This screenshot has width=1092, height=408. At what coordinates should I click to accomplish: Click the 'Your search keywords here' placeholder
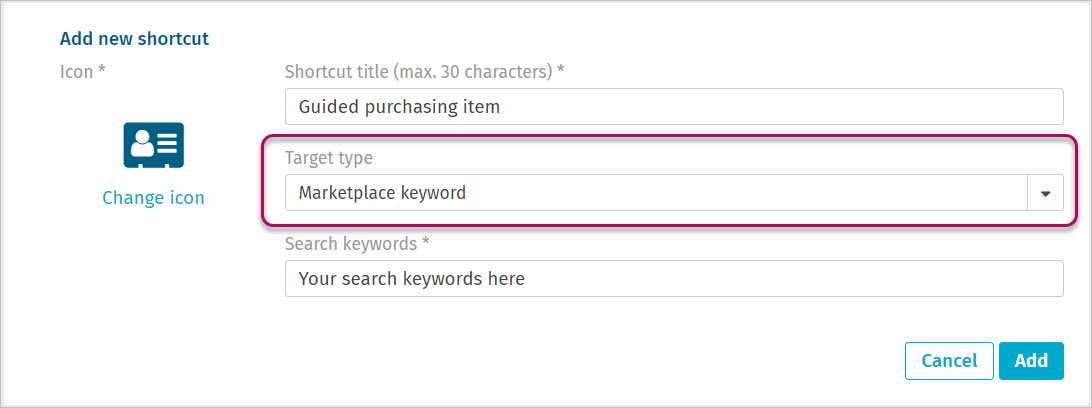coord(411,279)
